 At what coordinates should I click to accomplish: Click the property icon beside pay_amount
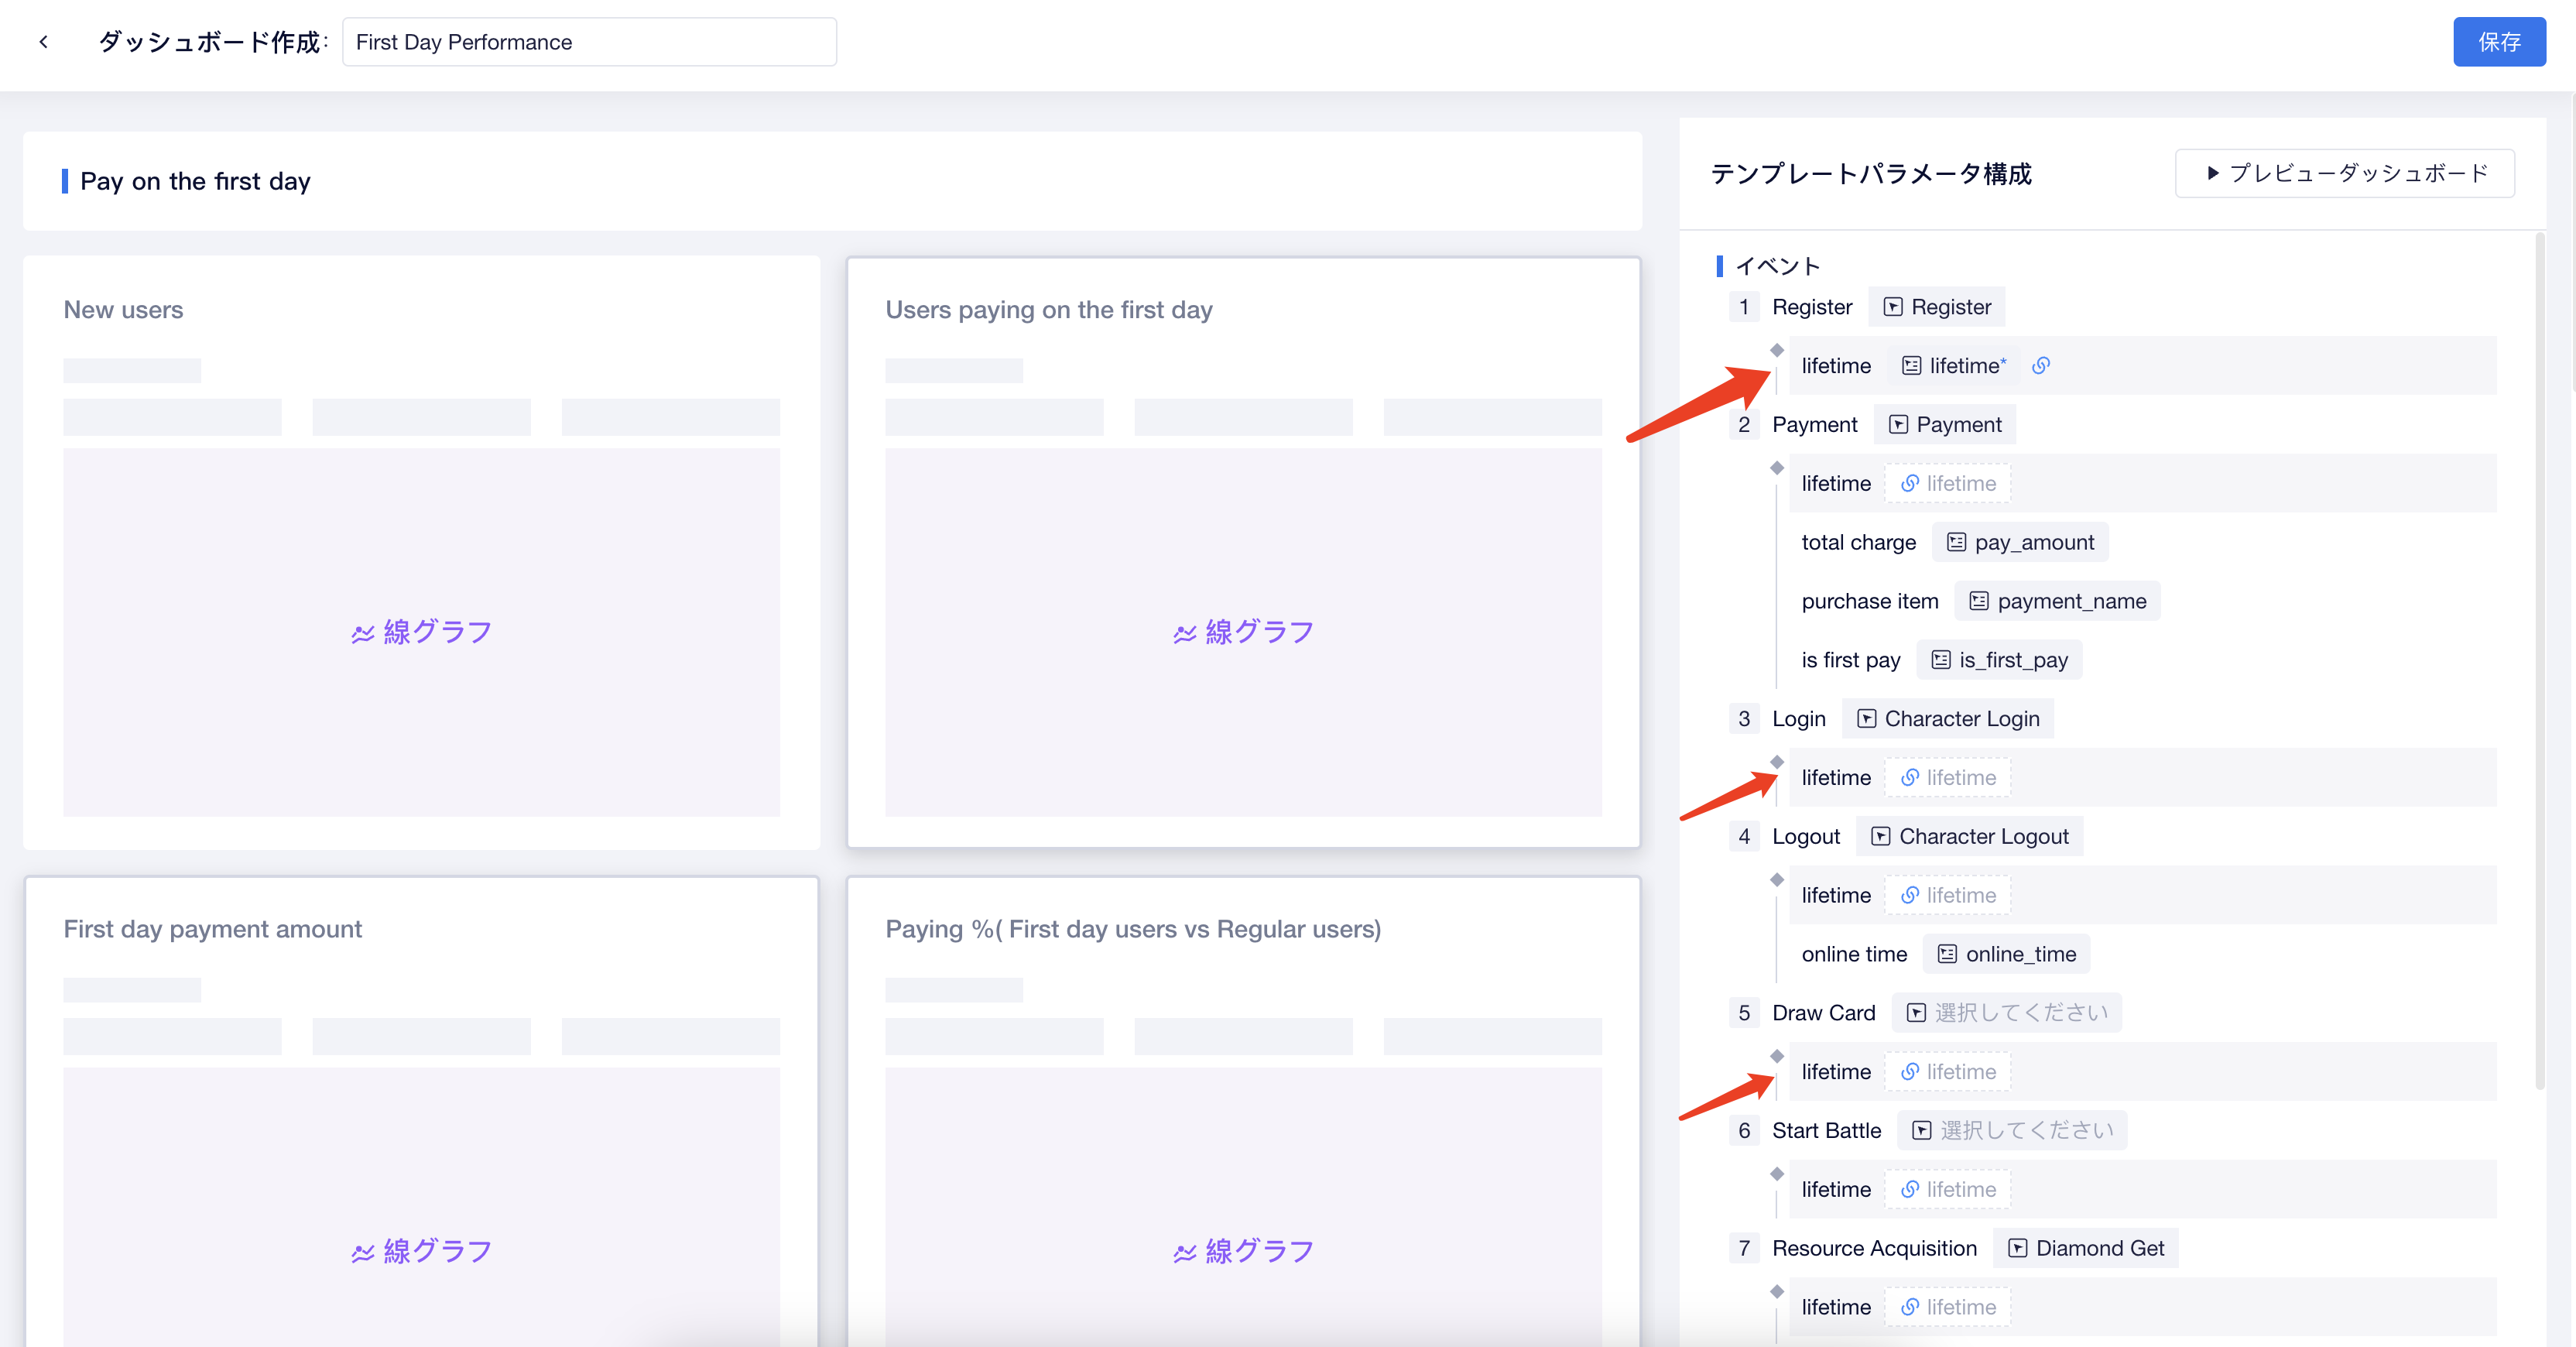1957,543
